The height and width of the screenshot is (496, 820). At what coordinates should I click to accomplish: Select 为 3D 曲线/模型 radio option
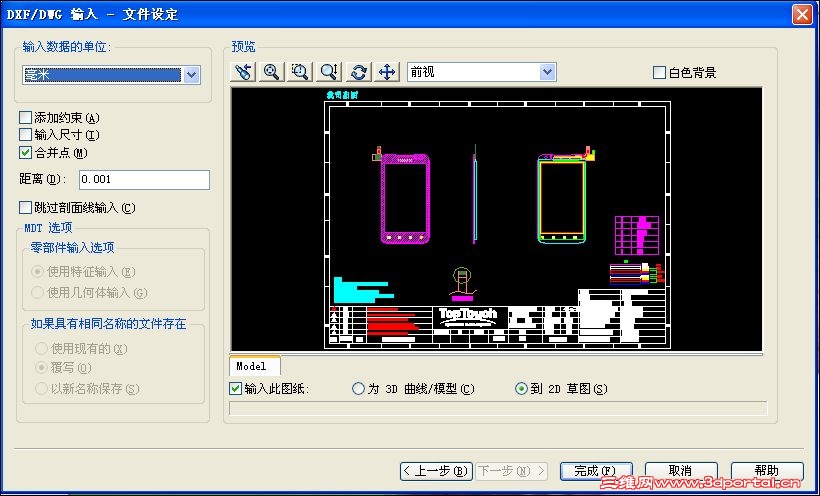(358, 388)
